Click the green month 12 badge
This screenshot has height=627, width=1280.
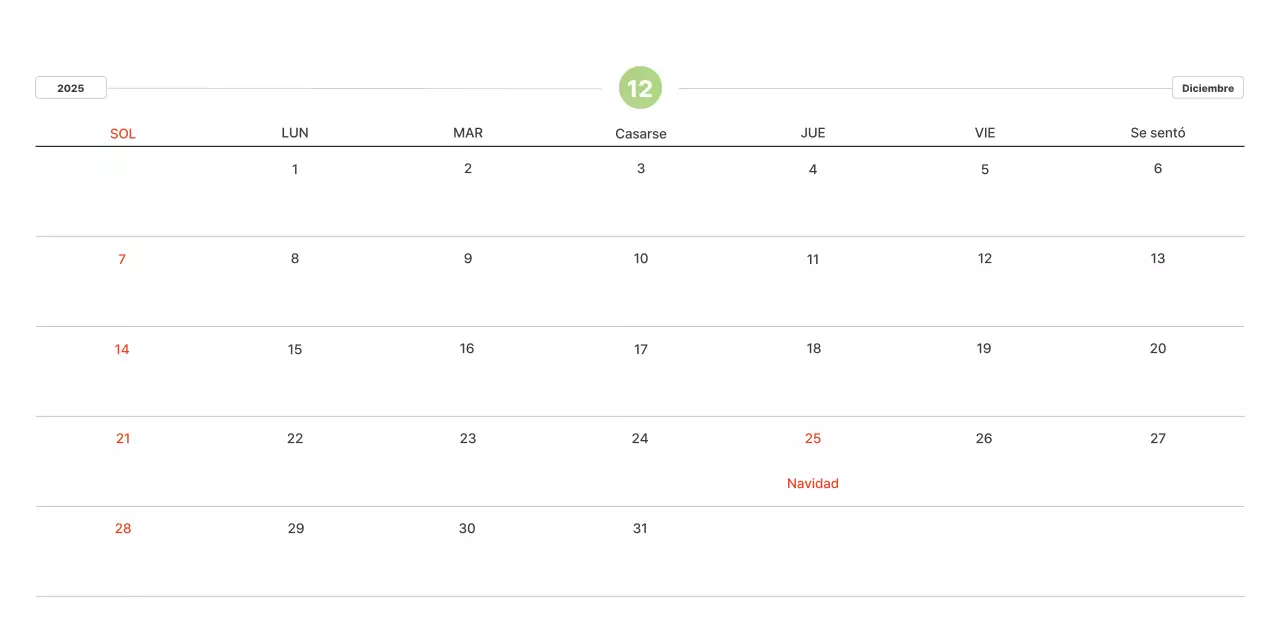pyautogui.click(x=640, y=88)
